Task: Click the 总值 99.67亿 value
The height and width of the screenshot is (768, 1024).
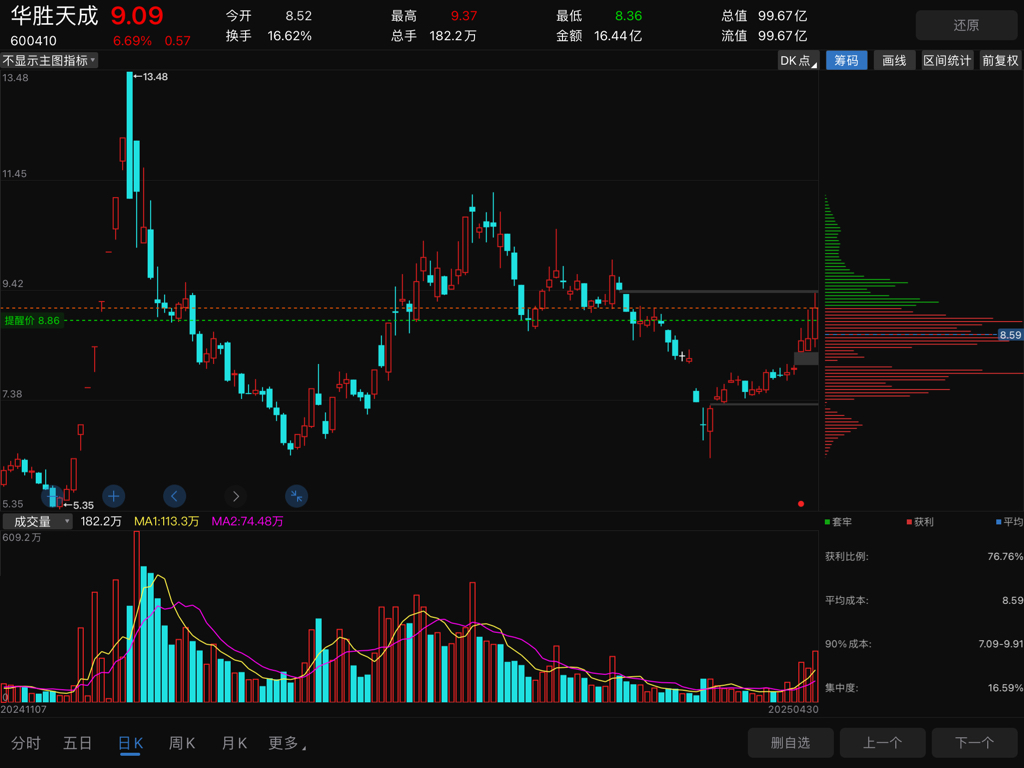Action: coord(782,16)
